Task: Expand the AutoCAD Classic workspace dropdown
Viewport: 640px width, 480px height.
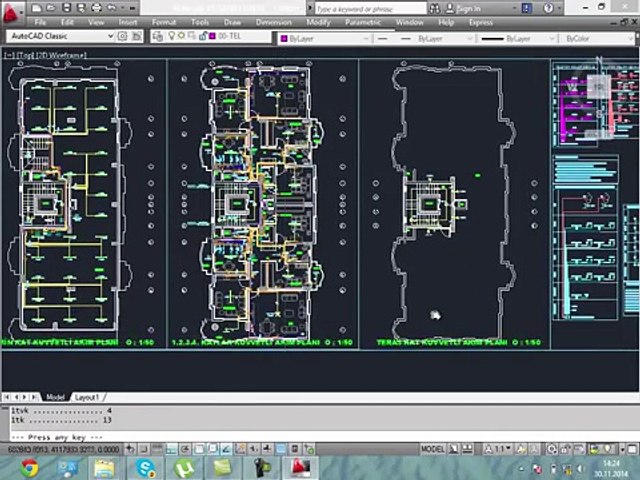Action: point(109,37)
